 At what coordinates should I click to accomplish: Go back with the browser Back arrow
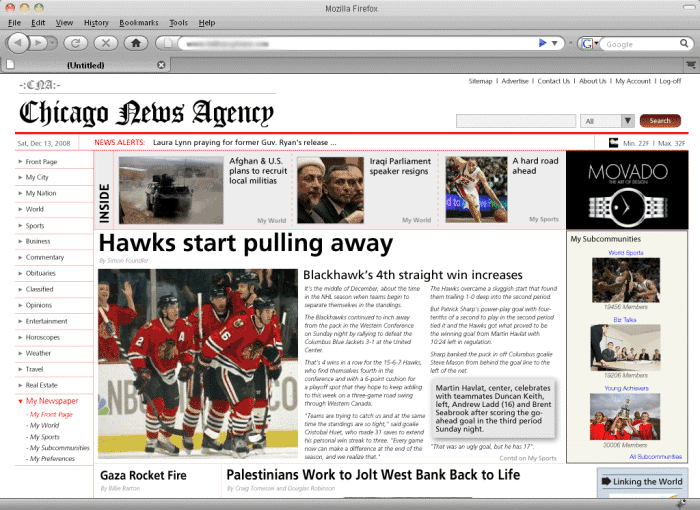(x=18, y=43)
